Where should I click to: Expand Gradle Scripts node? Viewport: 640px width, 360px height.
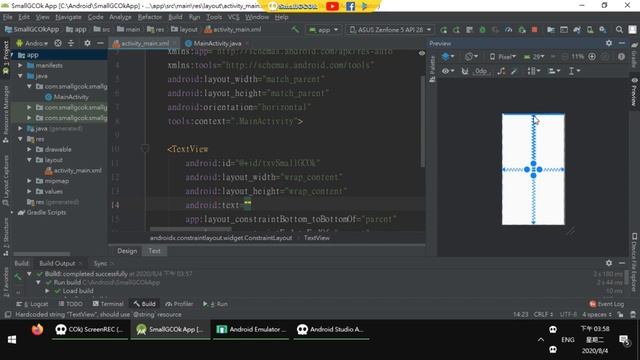point(12,213)
